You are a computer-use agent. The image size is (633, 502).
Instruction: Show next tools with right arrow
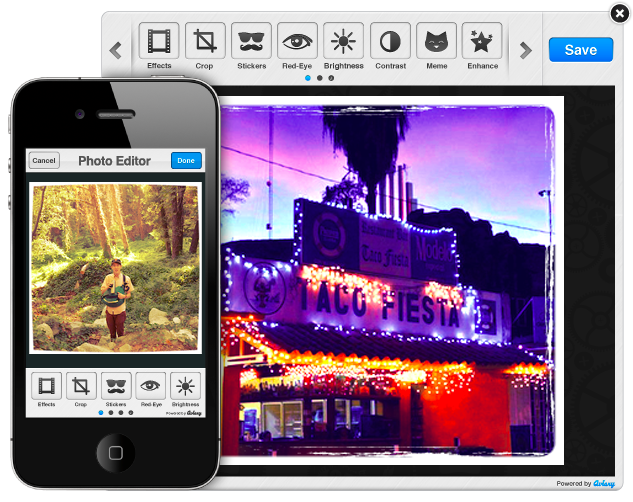[525, 50]
